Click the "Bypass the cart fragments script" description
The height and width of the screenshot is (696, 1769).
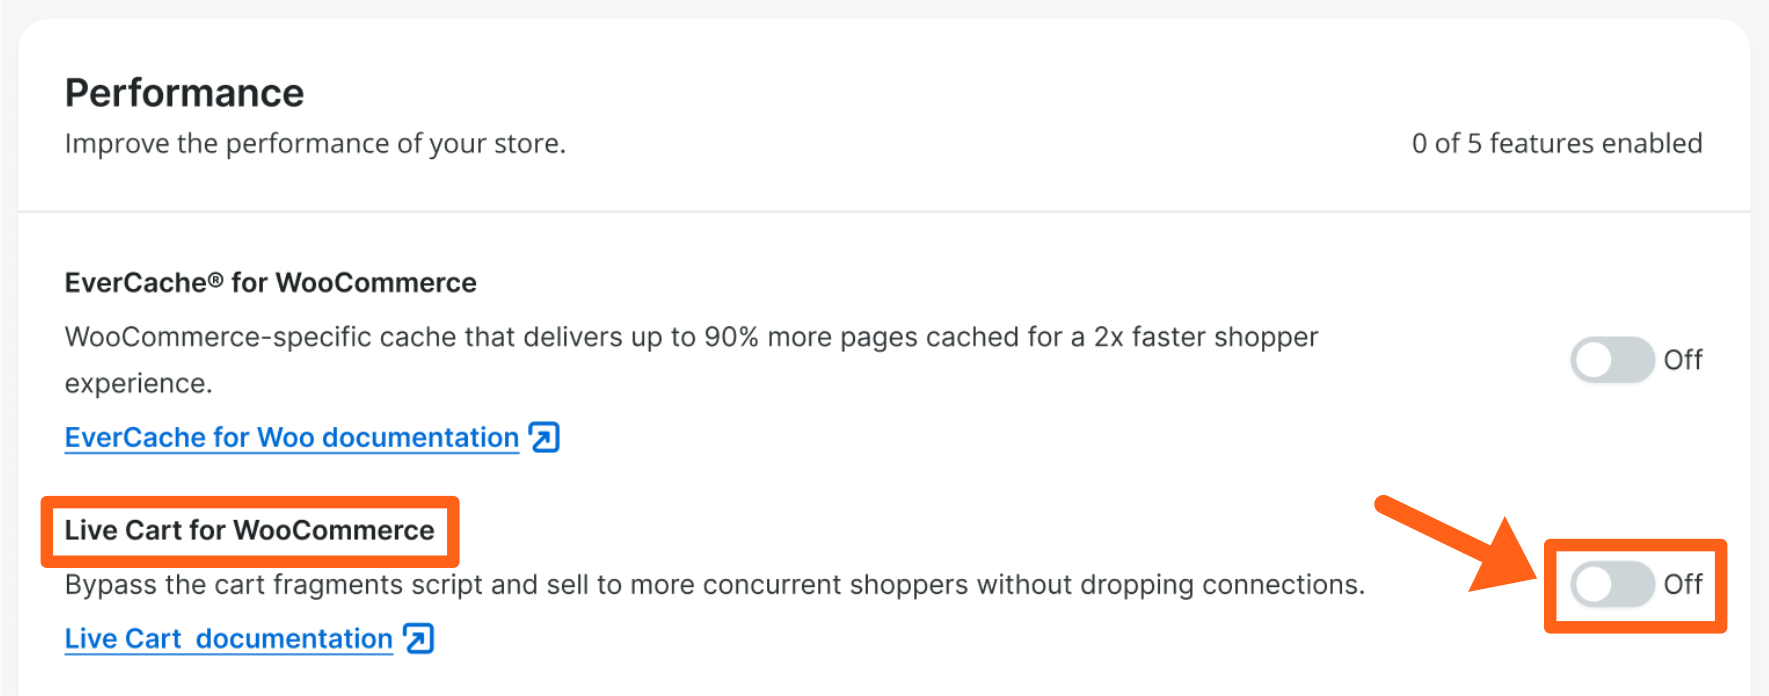pyautogui.click(x=714, y=585)
